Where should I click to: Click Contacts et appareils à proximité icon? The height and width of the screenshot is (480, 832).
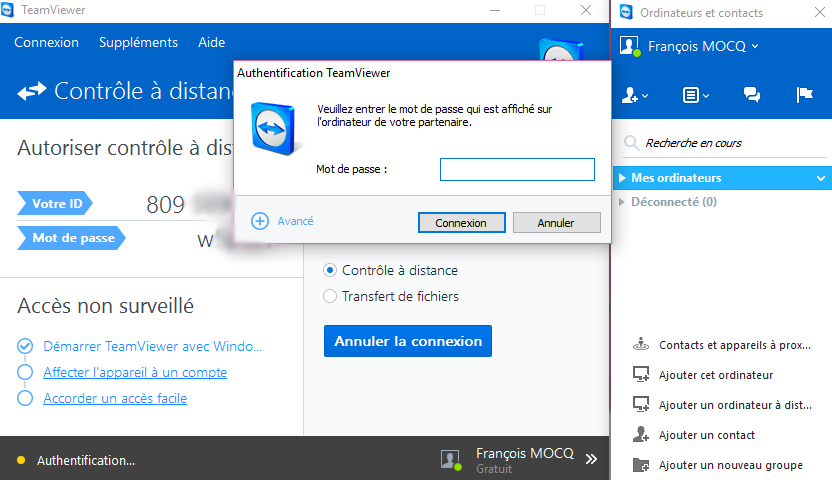click(x=641, y=344)
